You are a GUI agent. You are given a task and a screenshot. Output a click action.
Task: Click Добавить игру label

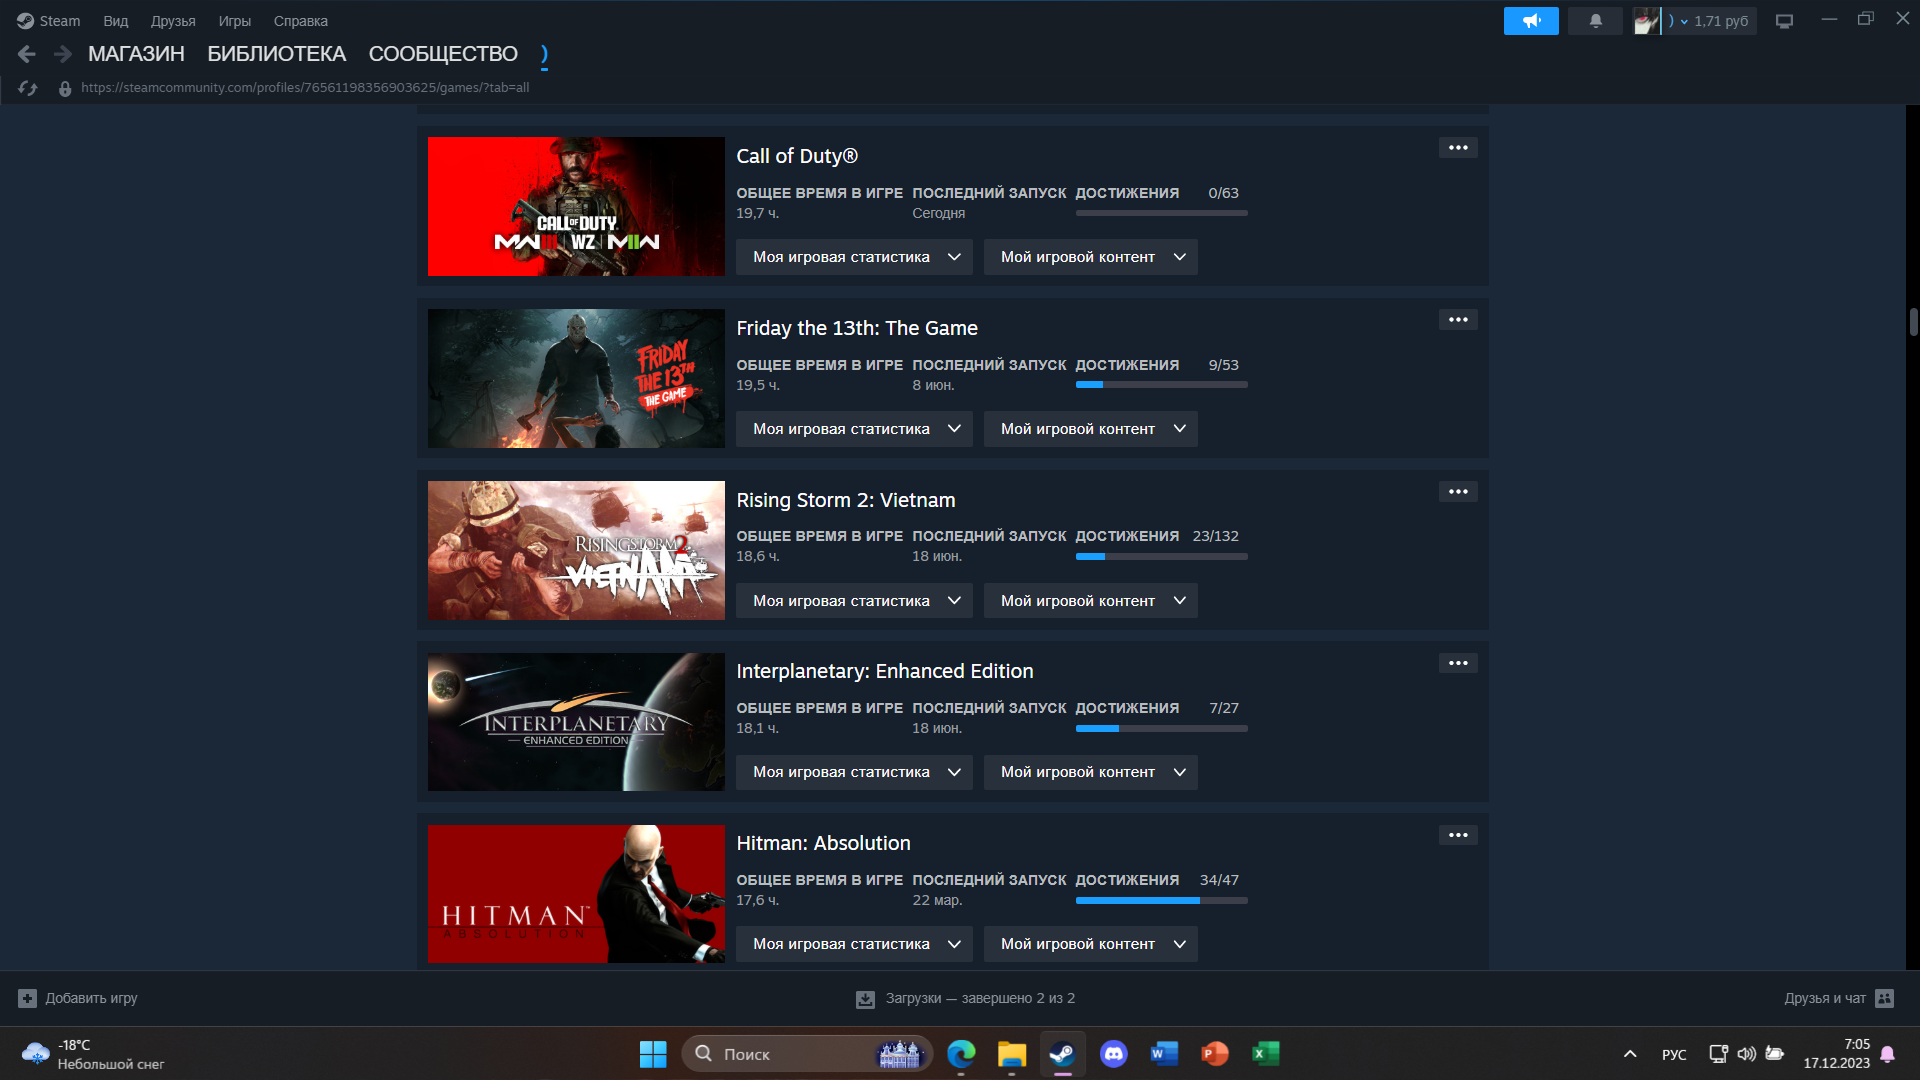pos(91,998)
